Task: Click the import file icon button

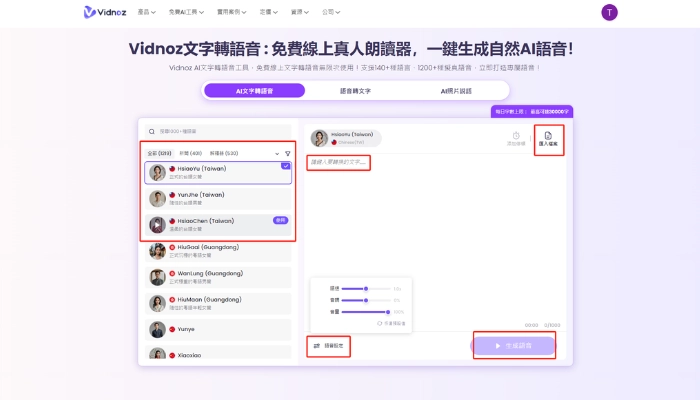Action: [x=548, y=136]
